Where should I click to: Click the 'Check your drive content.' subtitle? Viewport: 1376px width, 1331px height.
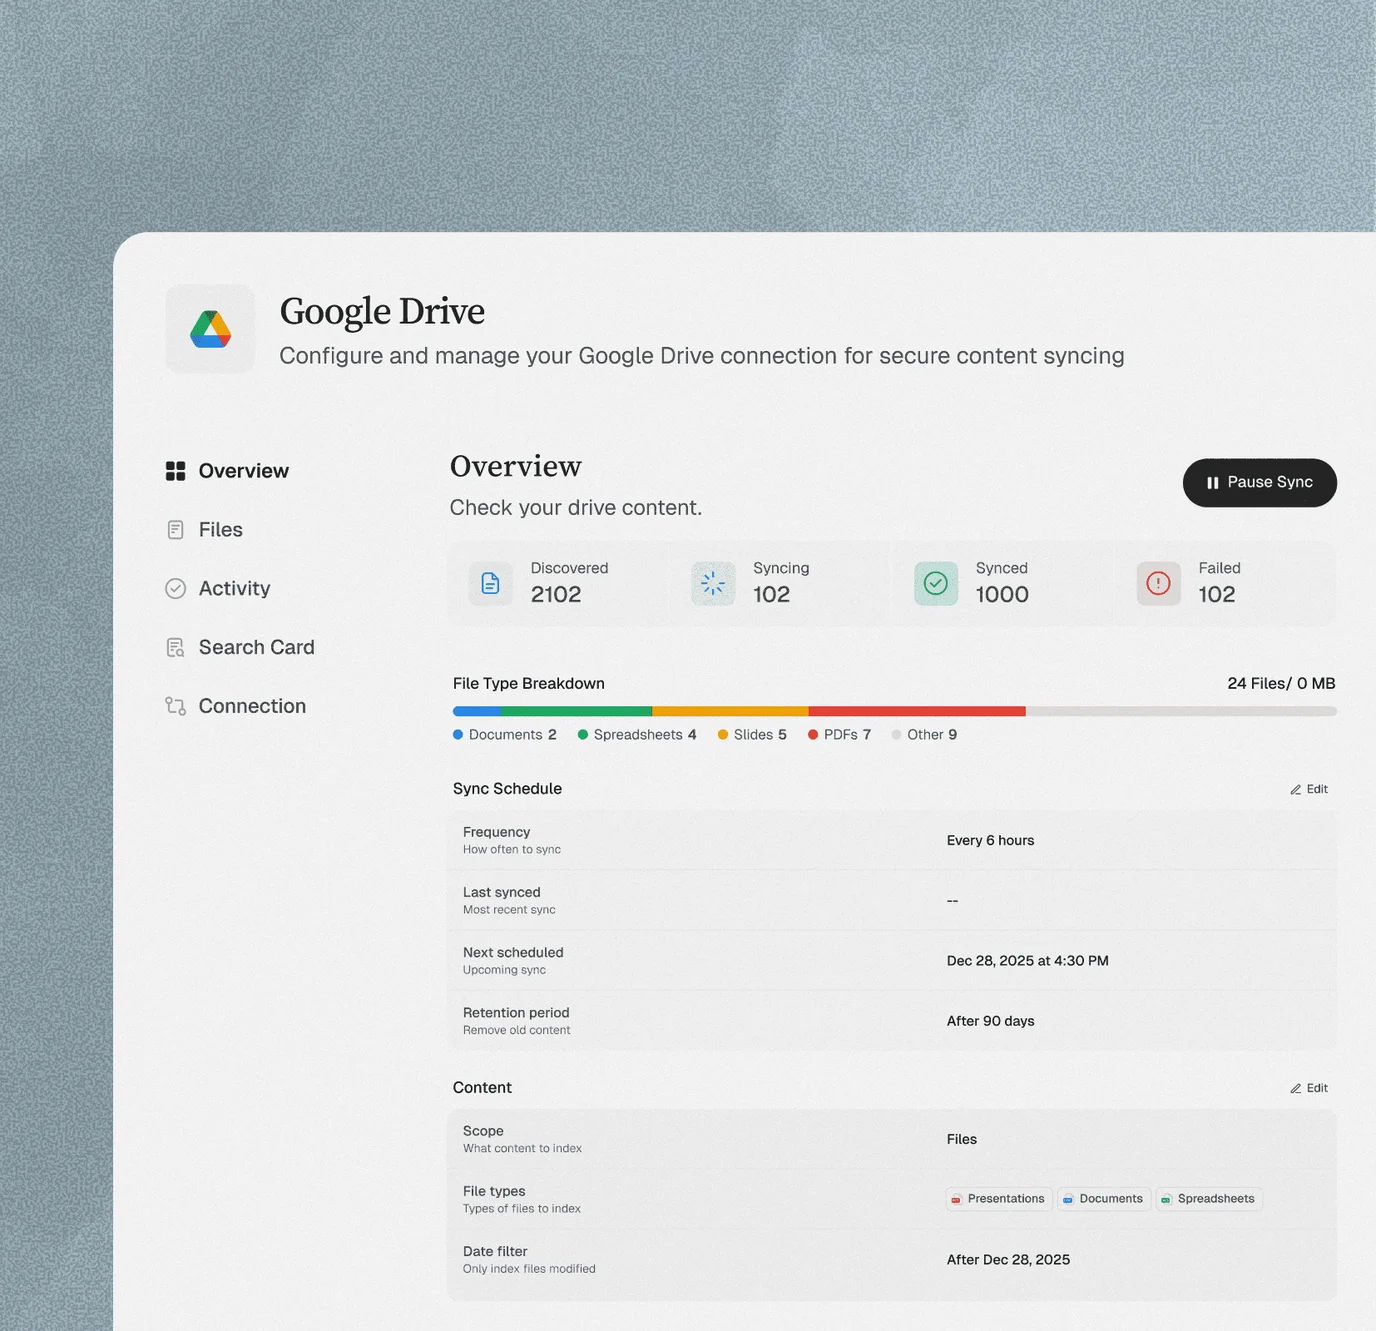click(576, 508)
